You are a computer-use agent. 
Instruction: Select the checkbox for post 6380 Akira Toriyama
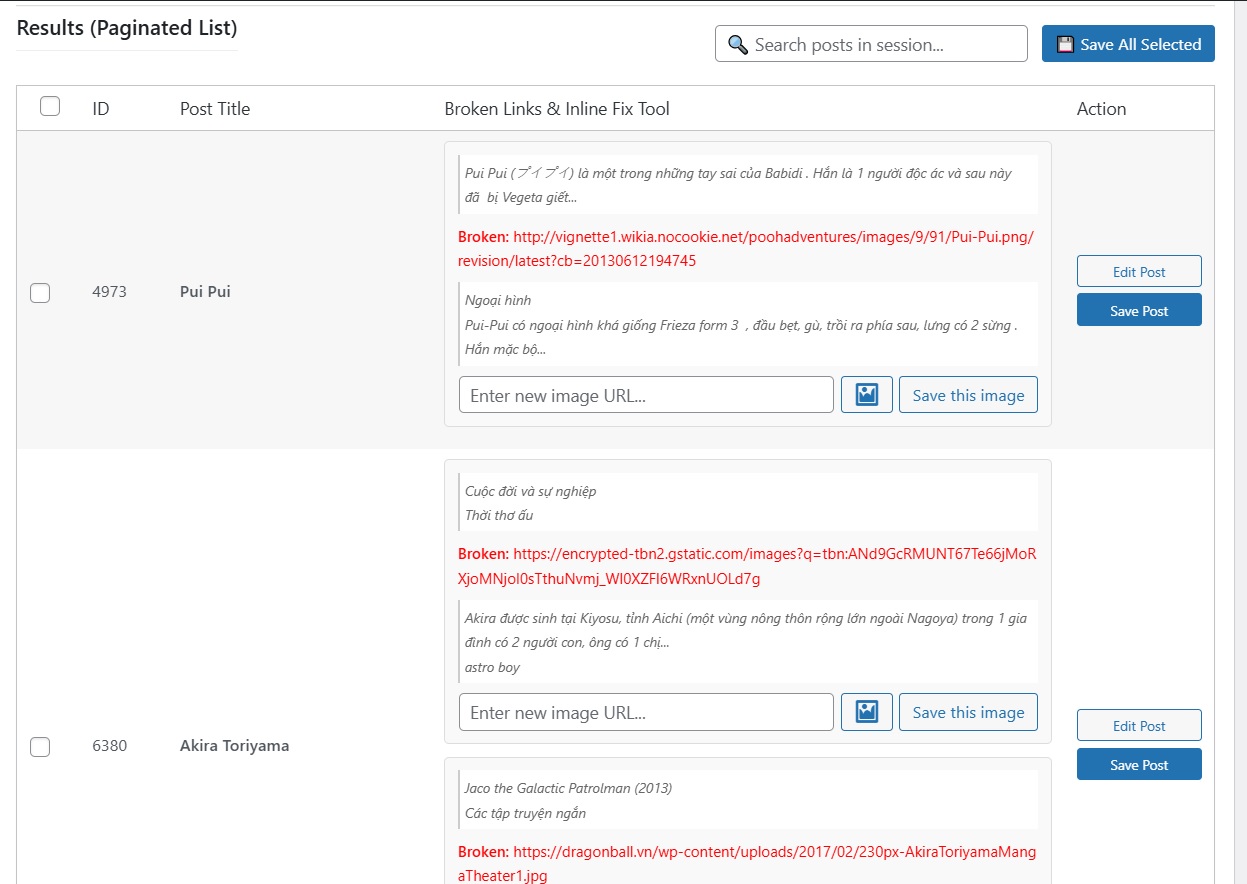[x=40, y=746]
